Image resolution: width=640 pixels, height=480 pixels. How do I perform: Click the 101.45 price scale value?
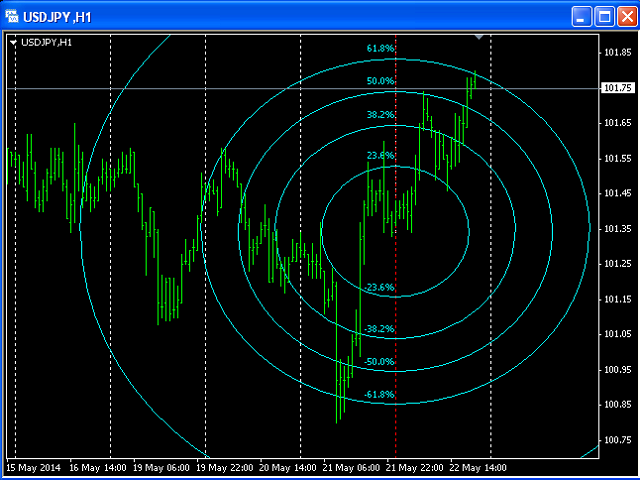(618, 193)
